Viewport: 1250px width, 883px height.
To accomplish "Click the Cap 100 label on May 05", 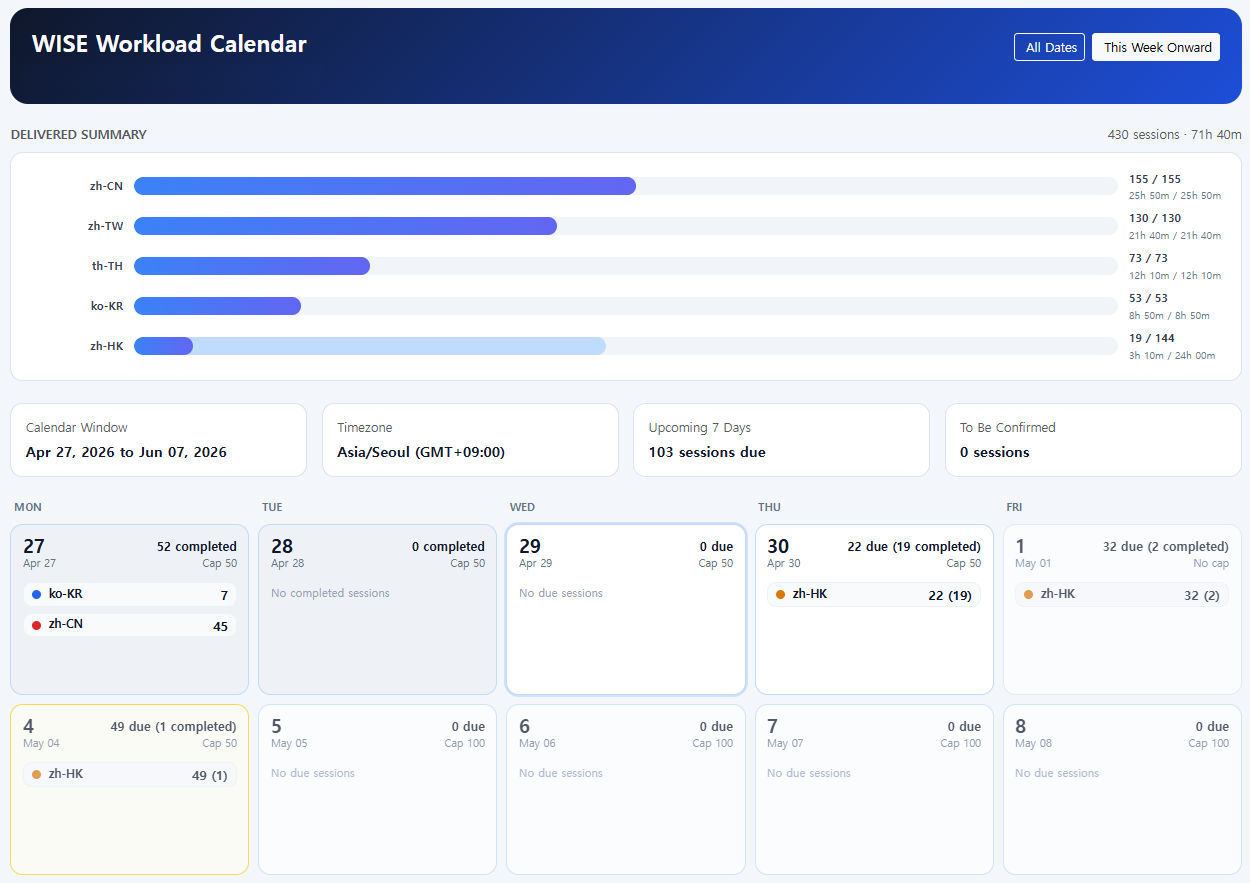I will point(465,744).
